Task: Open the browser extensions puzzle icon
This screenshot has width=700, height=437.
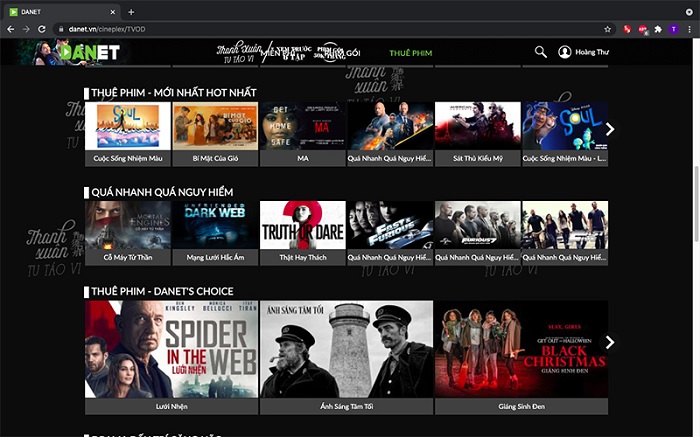Action: (x=657, y=29)
